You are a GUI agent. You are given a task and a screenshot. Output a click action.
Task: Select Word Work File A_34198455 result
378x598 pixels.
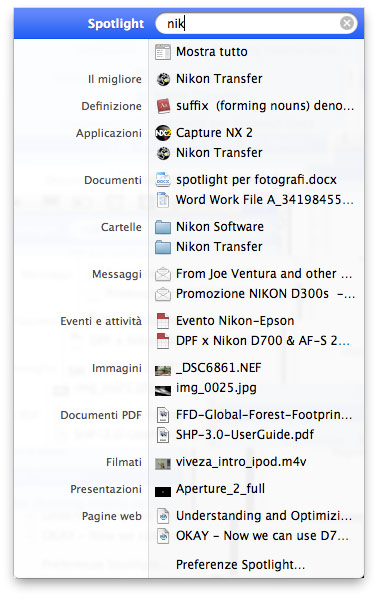[x=265, y=200]
